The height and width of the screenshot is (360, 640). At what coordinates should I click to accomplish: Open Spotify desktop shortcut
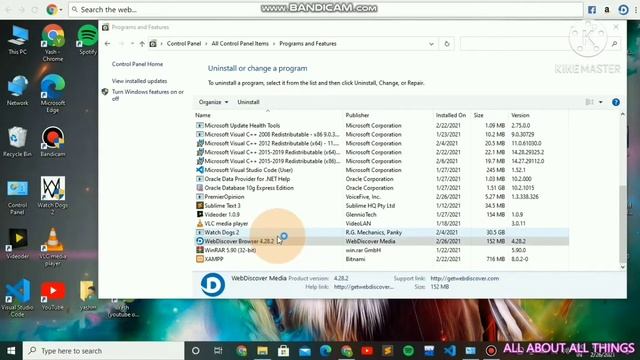pos(87,40)
